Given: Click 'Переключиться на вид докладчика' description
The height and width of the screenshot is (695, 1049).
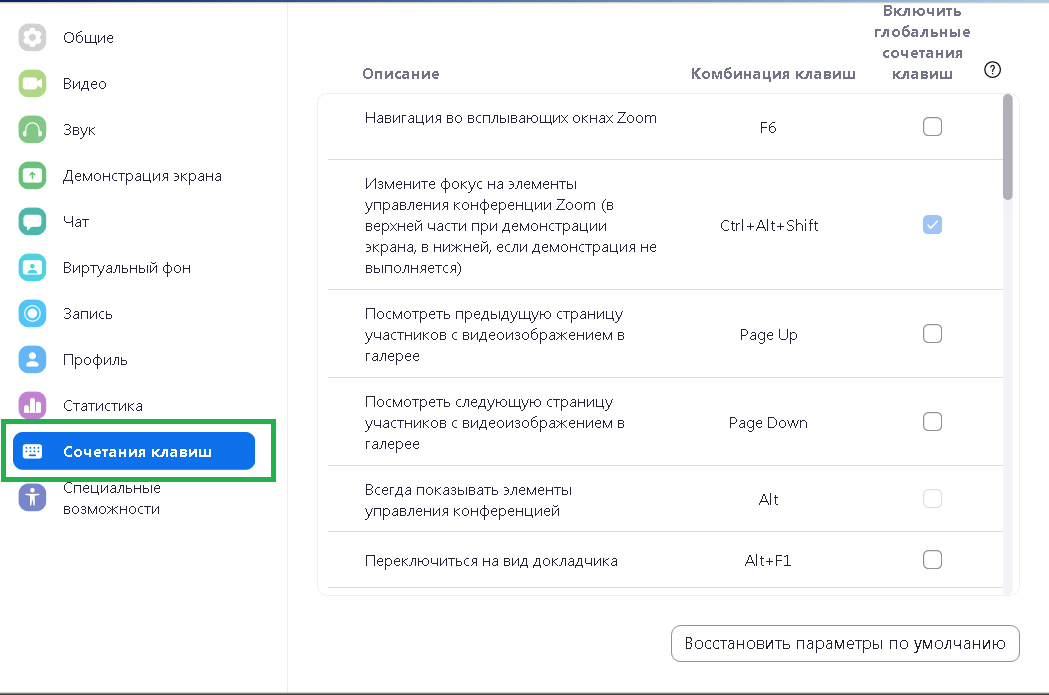Looking at the screenshot, I should 491,561.
